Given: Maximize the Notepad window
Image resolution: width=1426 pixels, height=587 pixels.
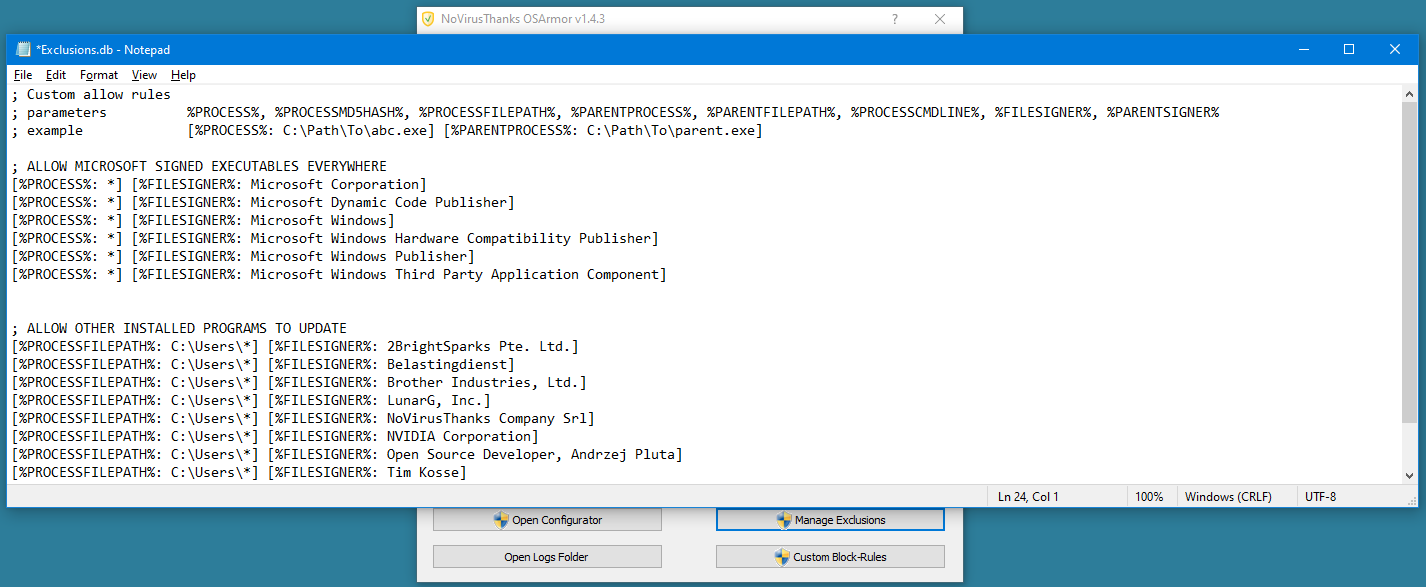Looking at the screenshot, I should tap(1349, 49).
